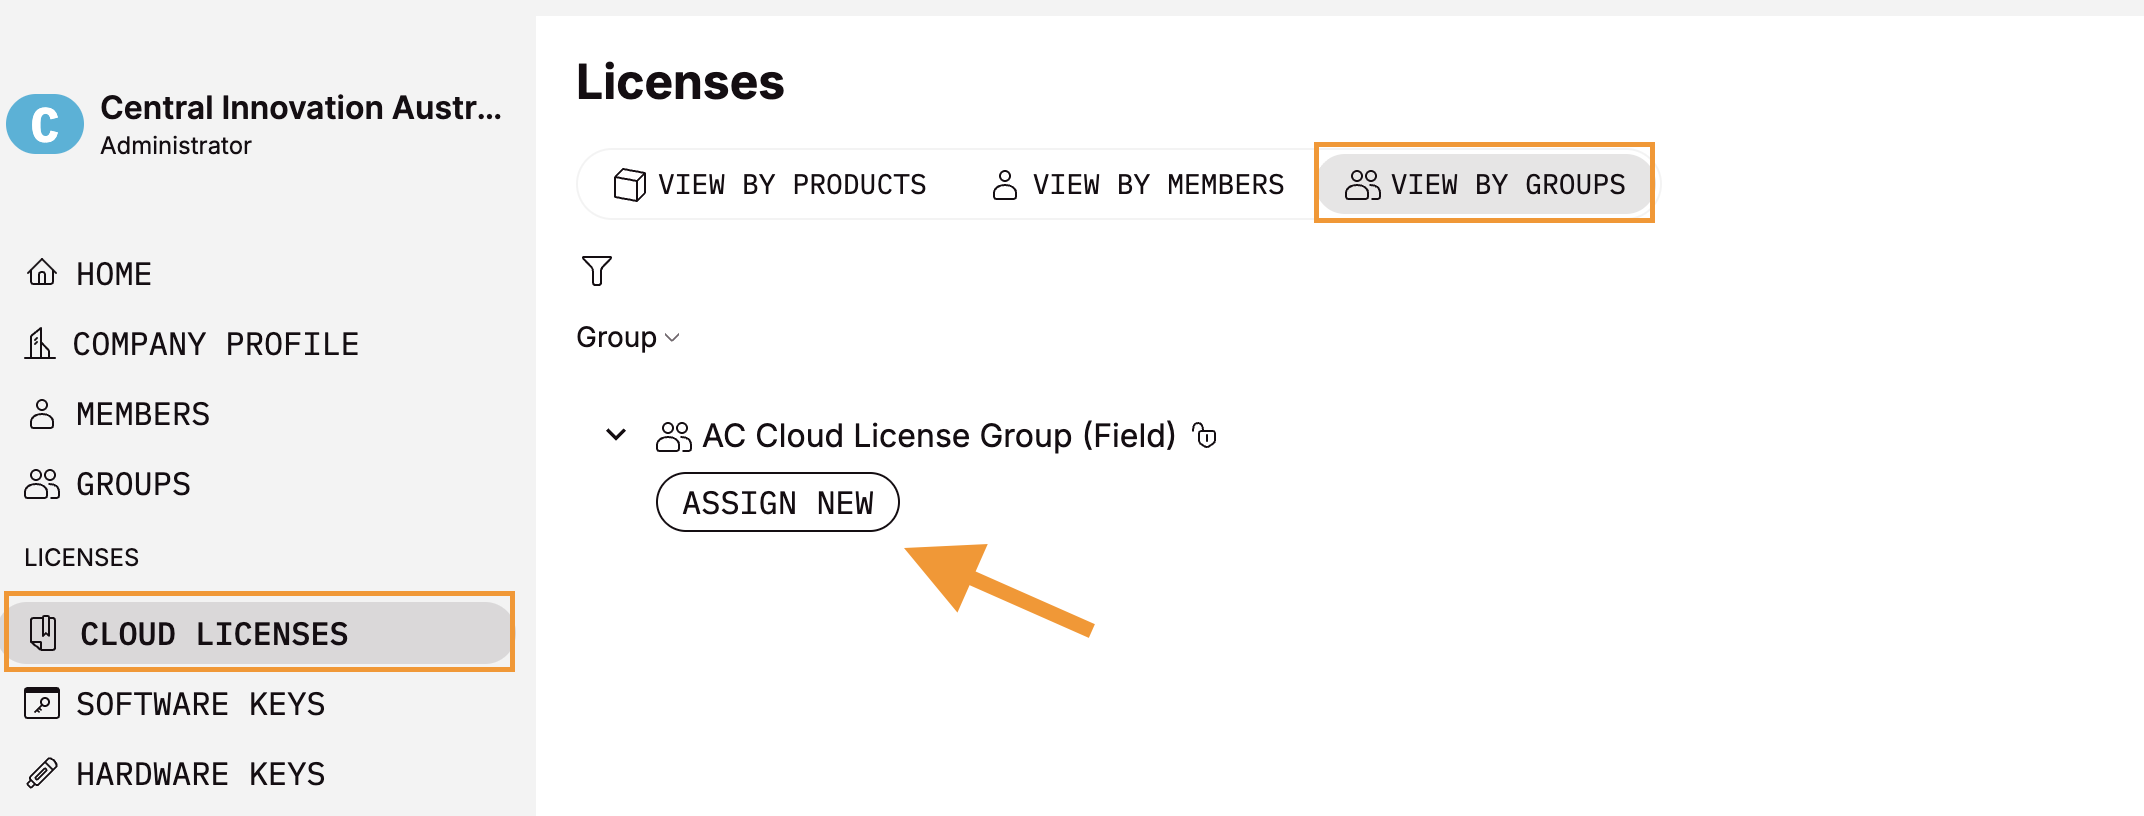The height and width of the screenshot is (816, 2144).
Task: Select the Company Profile building icon
Action: pos(42,343)
